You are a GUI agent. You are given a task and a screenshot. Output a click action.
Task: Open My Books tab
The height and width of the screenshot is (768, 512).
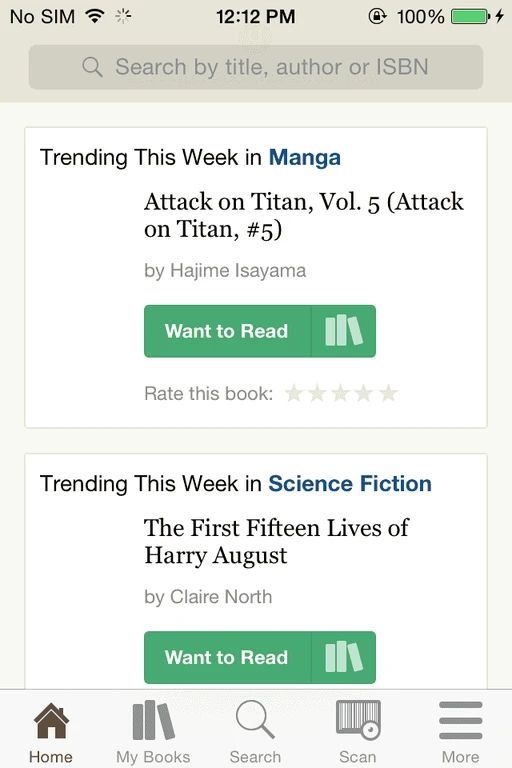153,732
